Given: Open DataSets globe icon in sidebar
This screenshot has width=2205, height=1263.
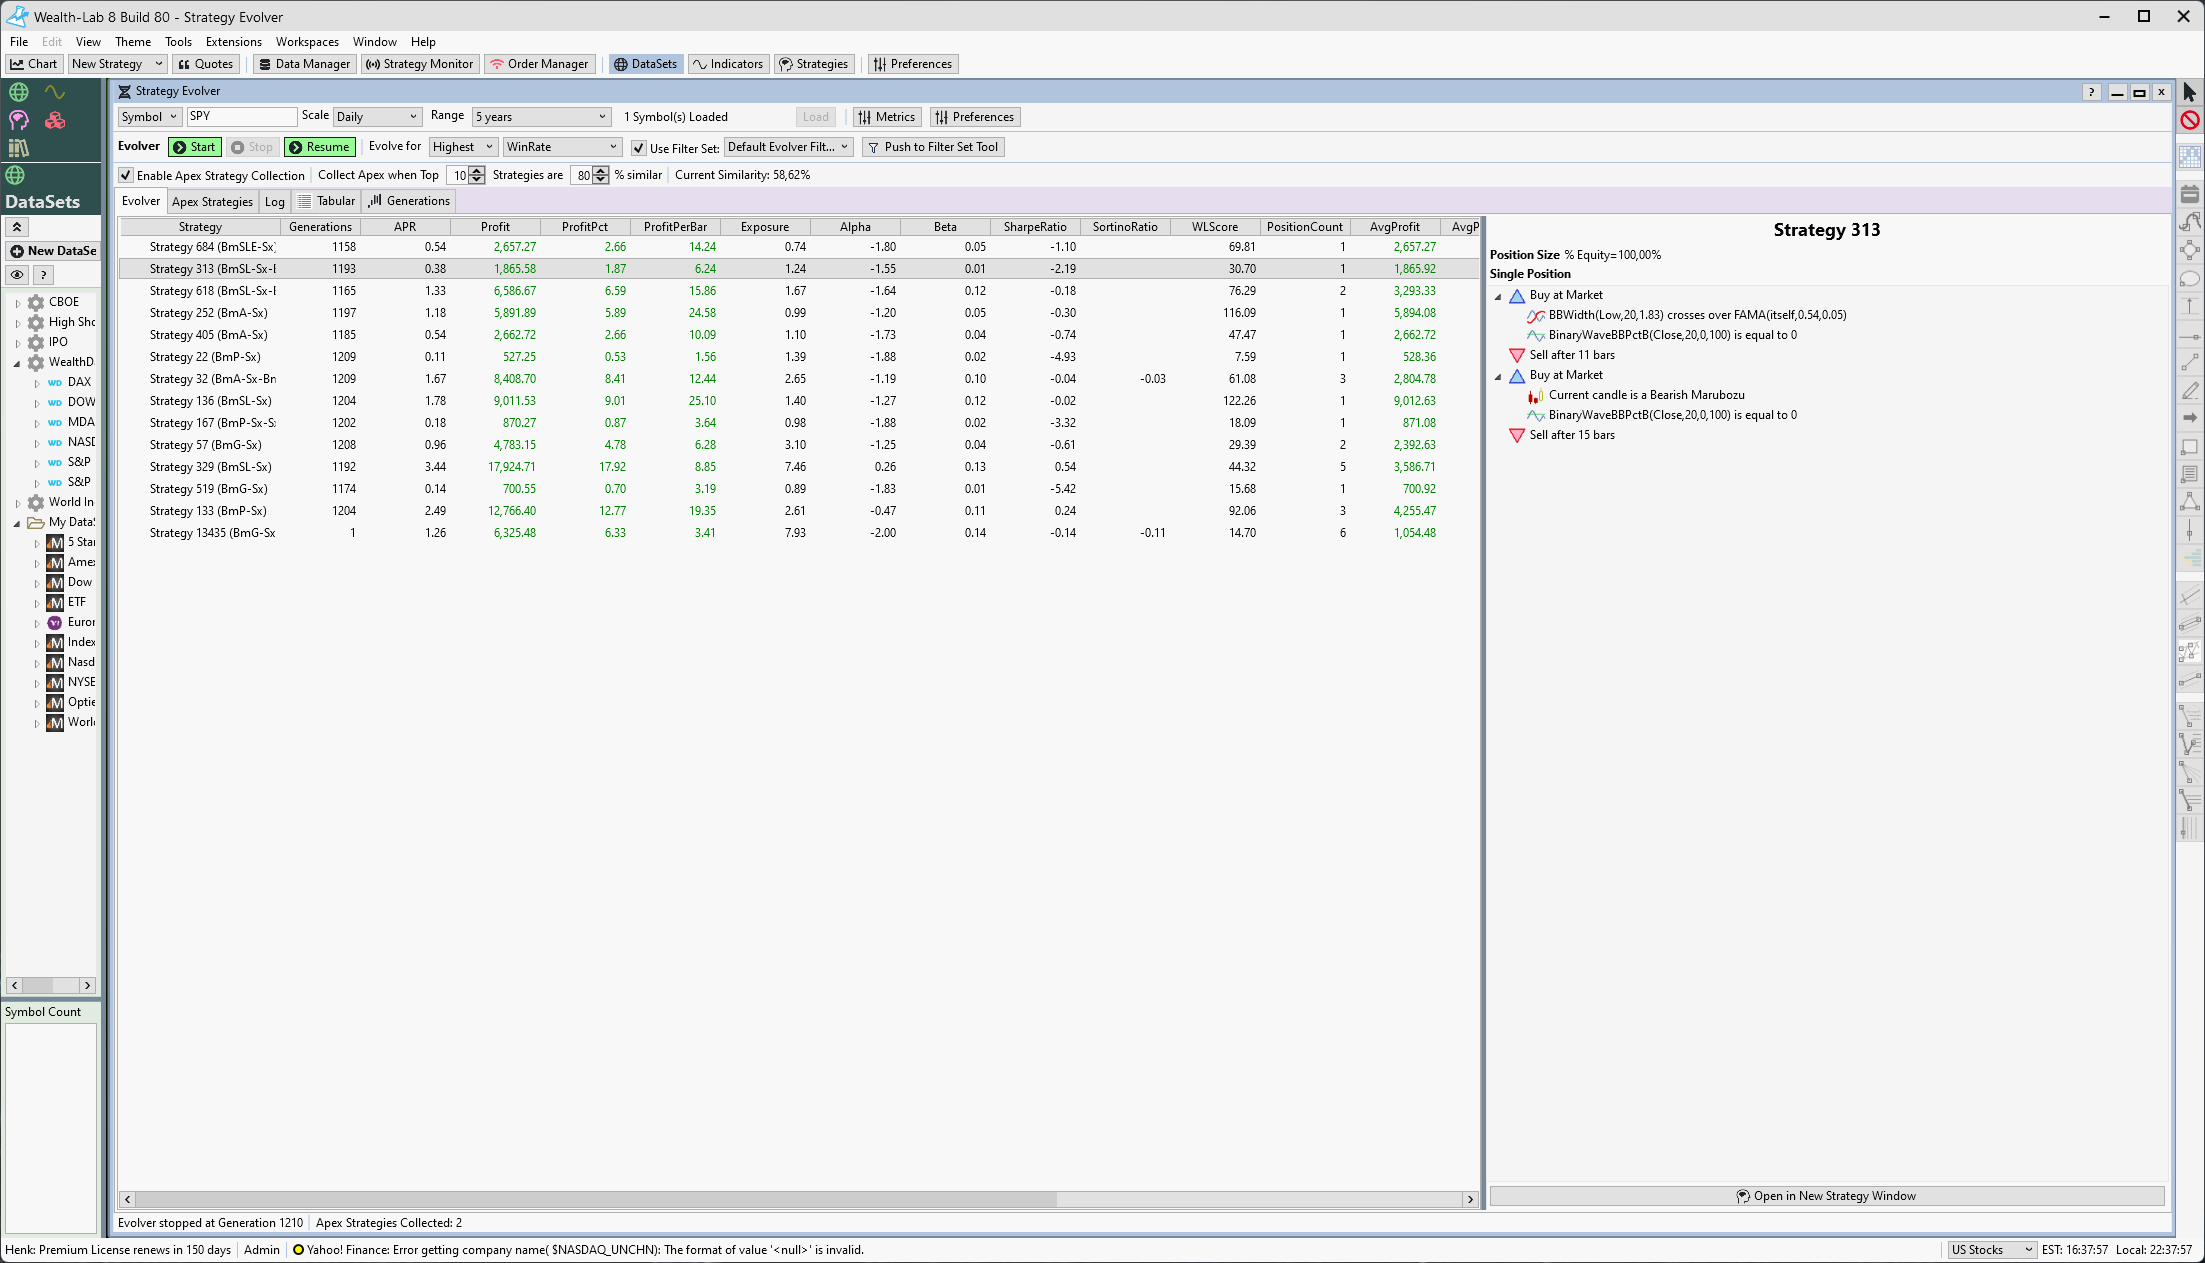Looking at the screenshot, I should click(18, 92).
